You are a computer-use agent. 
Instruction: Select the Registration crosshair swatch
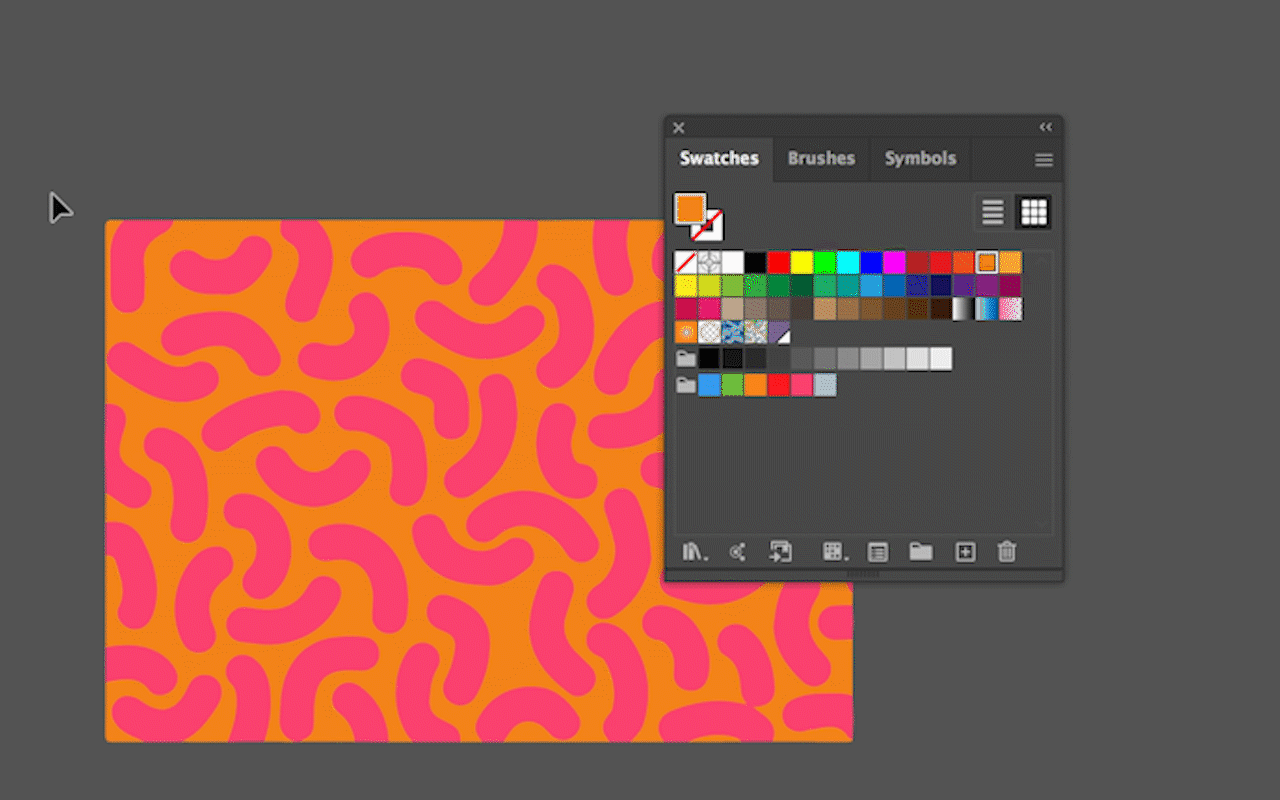click(x=709, y=263)
